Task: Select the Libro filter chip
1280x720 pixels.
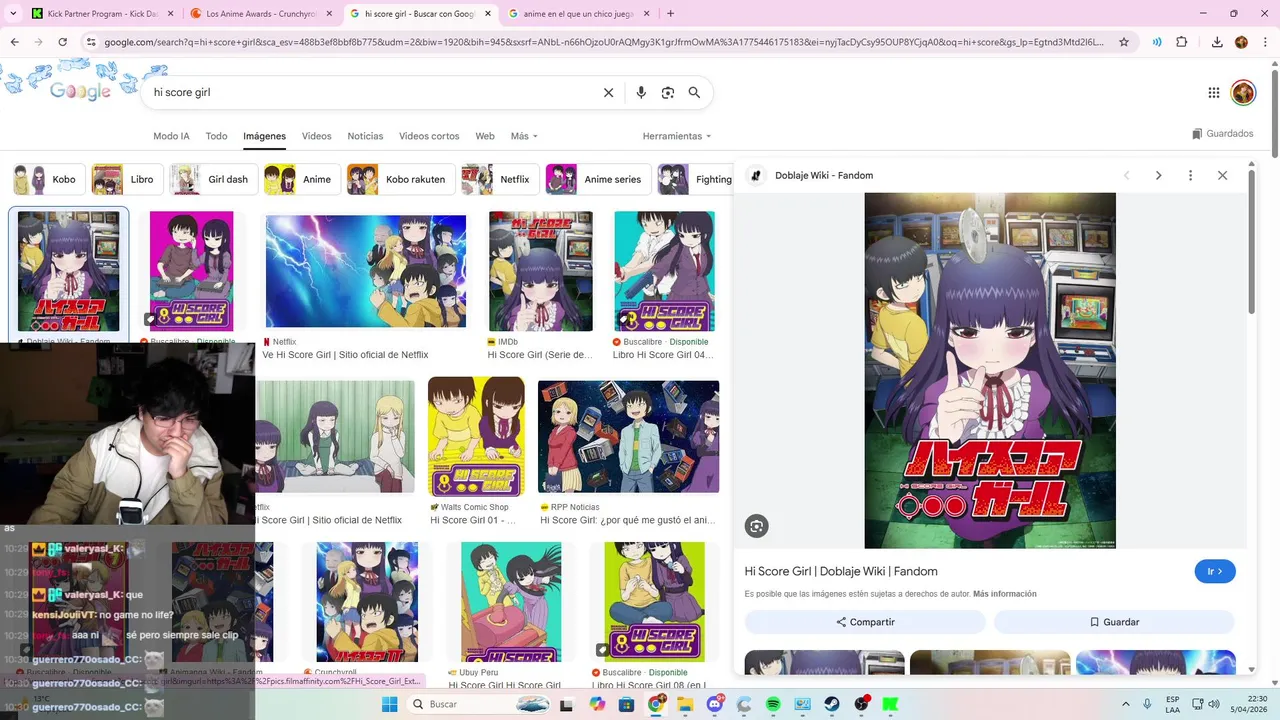Action: [126, 179]
